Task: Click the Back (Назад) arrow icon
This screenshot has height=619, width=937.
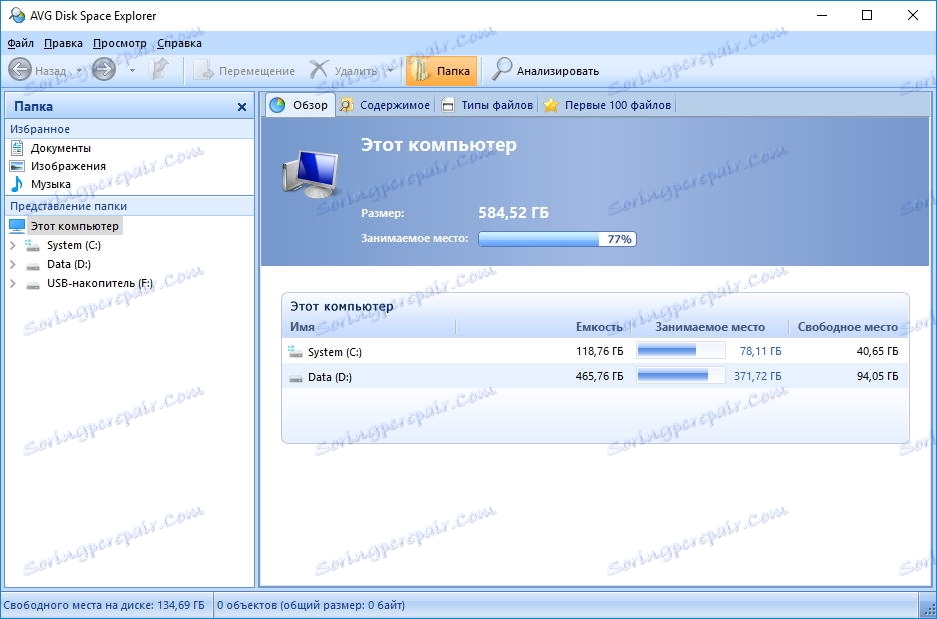Action: [20, 71]
